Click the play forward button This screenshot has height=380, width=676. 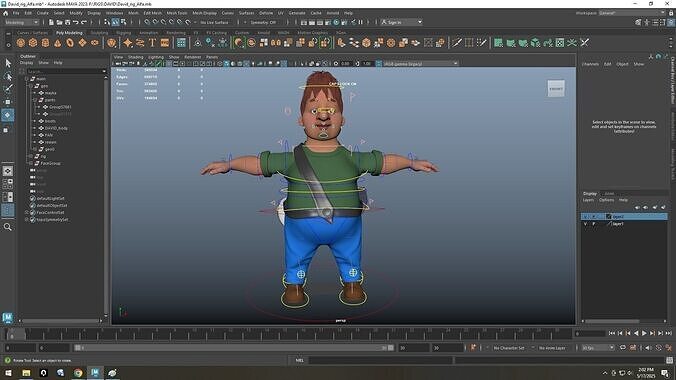(644, 333)
